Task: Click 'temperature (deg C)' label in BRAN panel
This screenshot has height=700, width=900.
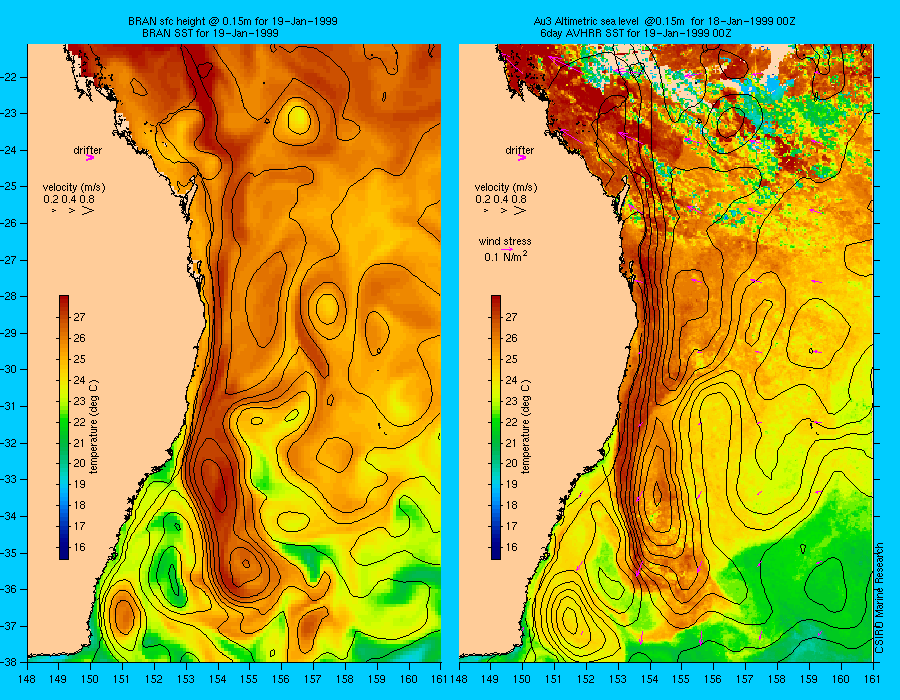Action: pos(94,427)
